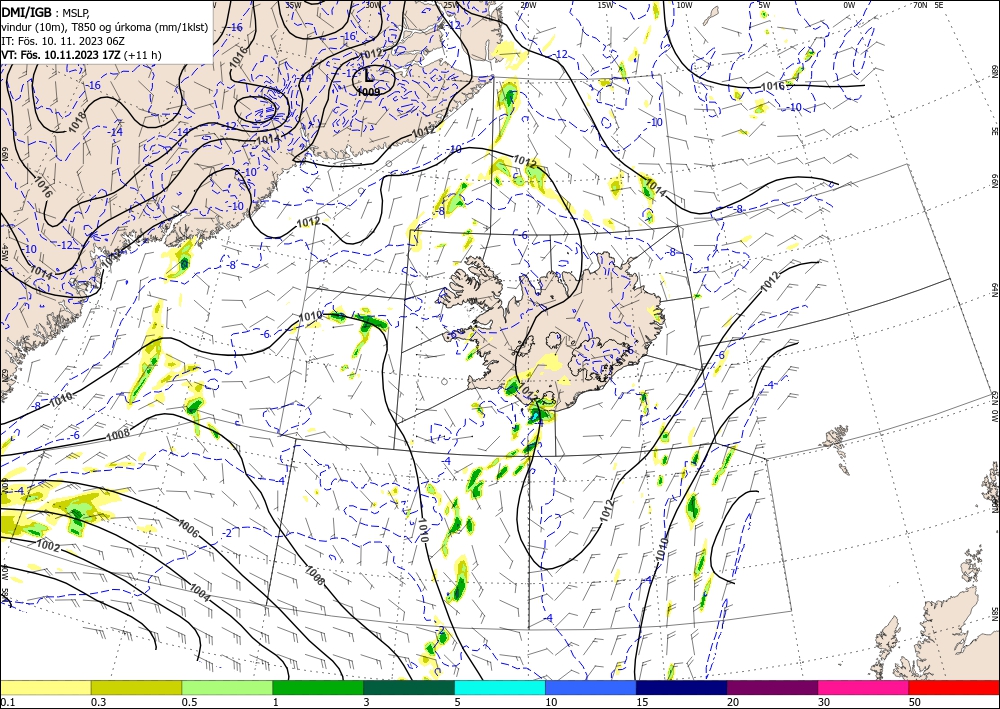
Task: Click the '50' legend scale value
Action: (914, 702)
